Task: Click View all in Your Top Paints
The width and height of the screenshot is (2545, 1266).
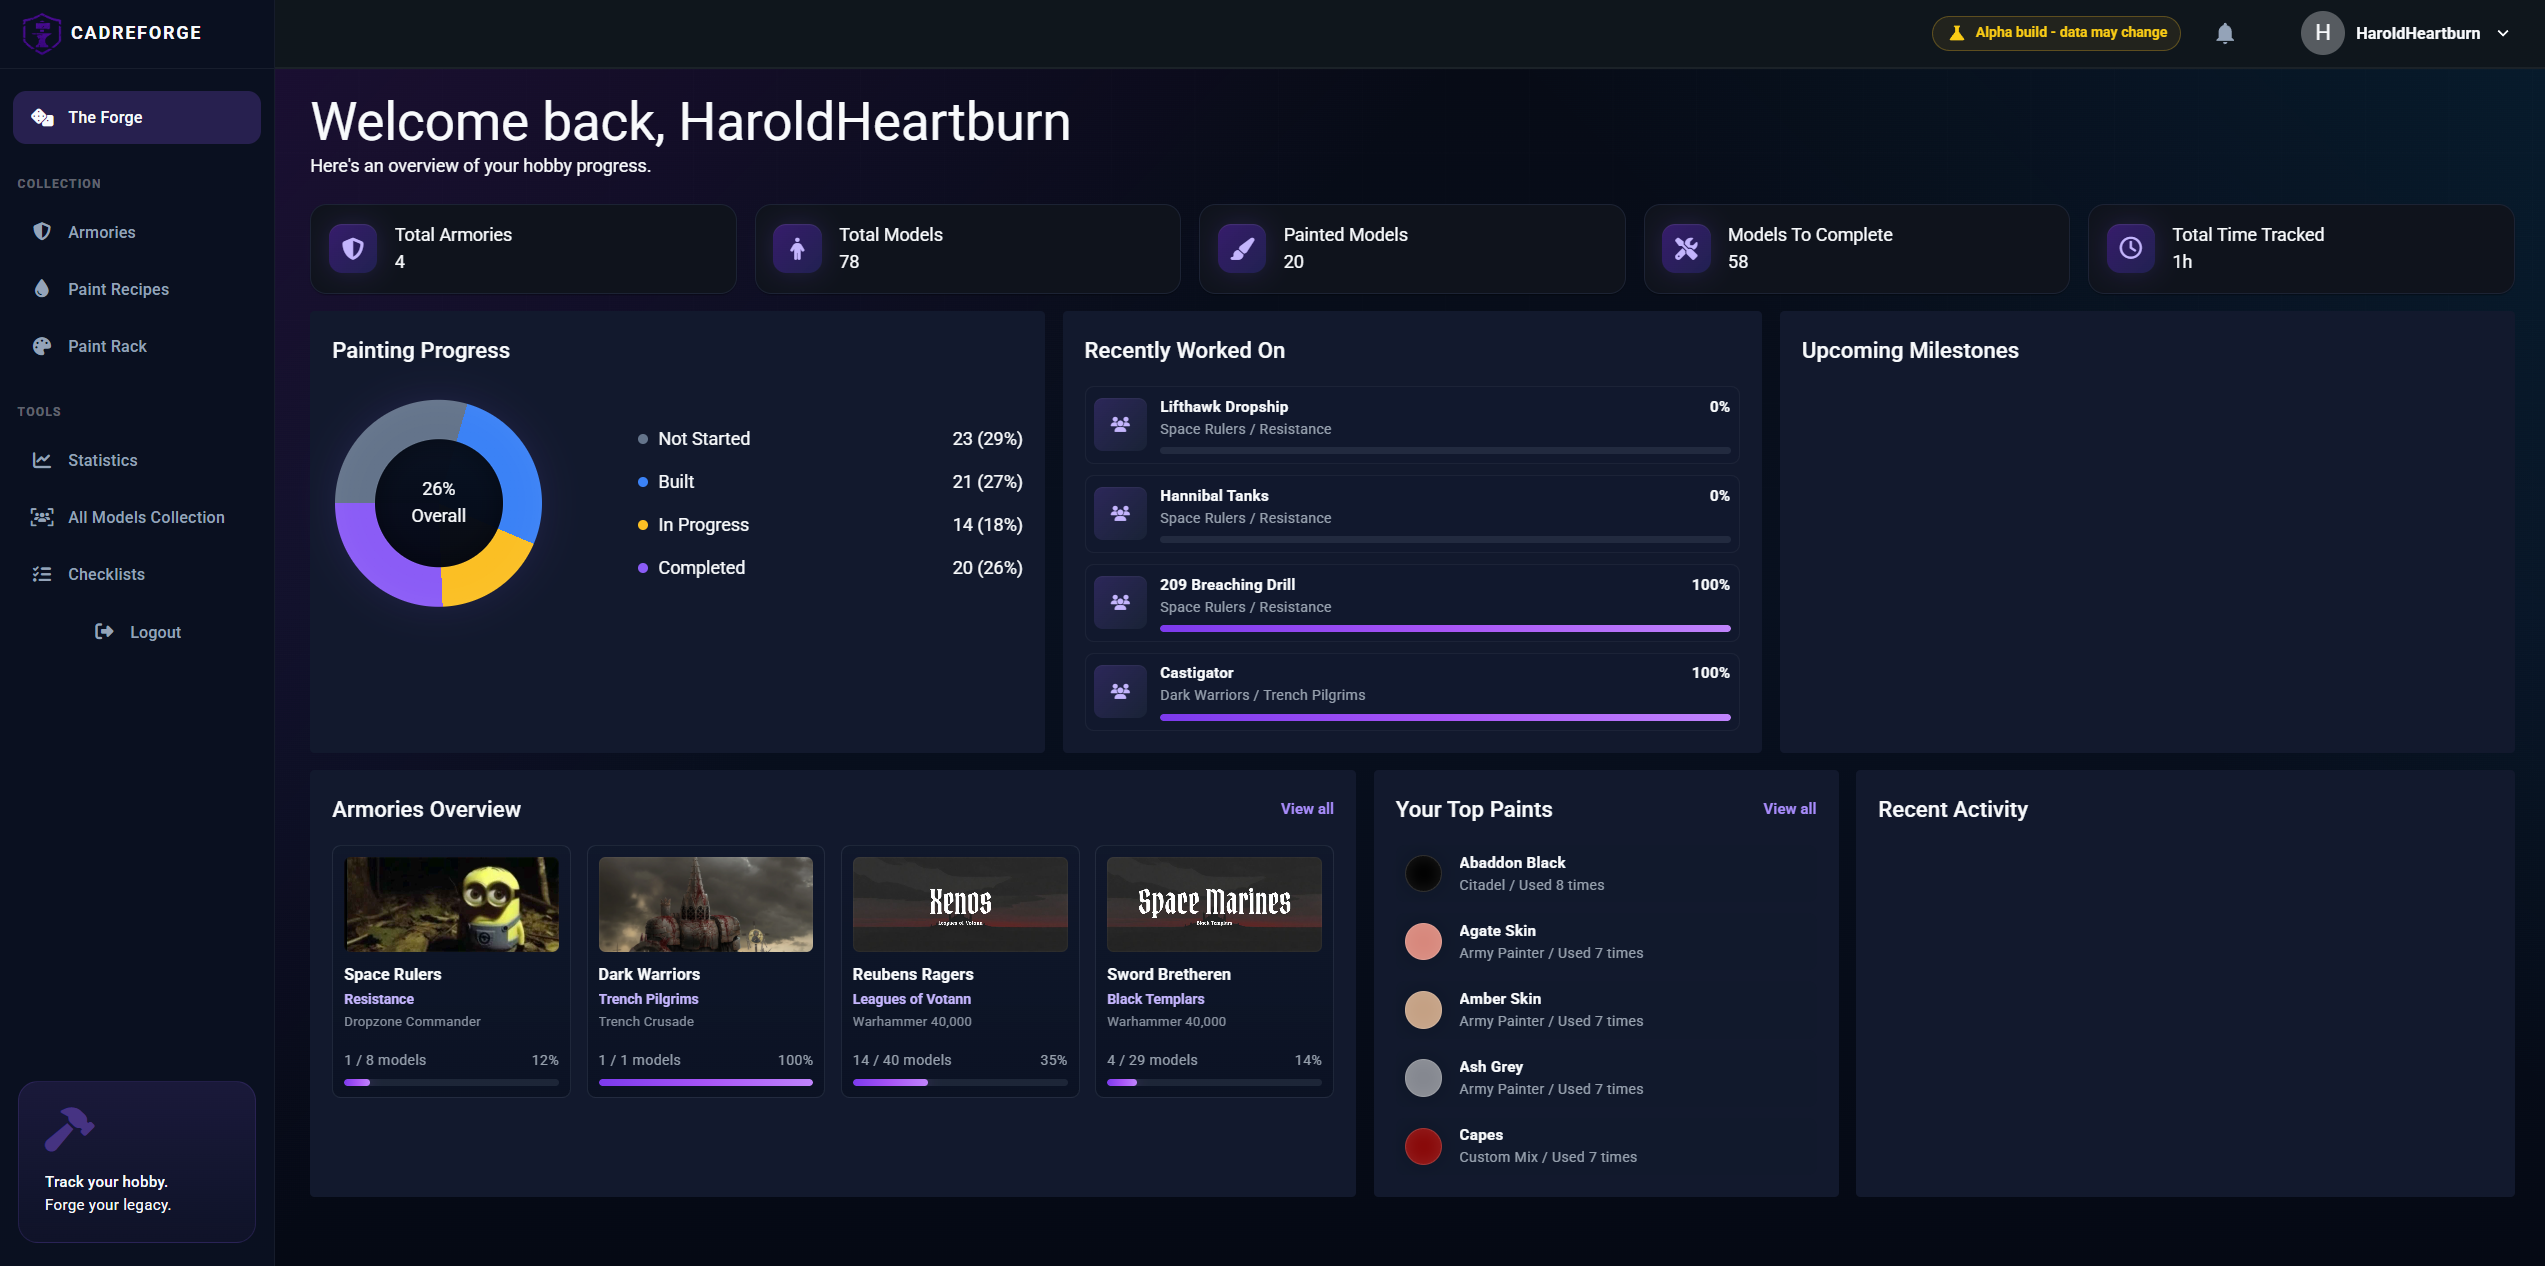Action: pyautogui.click(x=1789, y=809)
